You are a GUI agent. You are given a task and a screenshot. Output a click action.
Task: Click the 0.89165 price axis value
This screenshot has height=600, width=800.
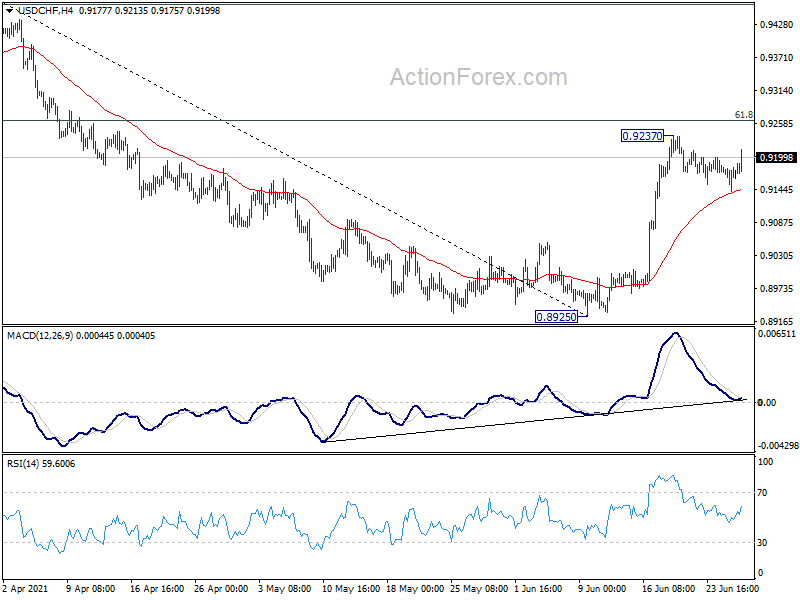[x=777, y=321]
